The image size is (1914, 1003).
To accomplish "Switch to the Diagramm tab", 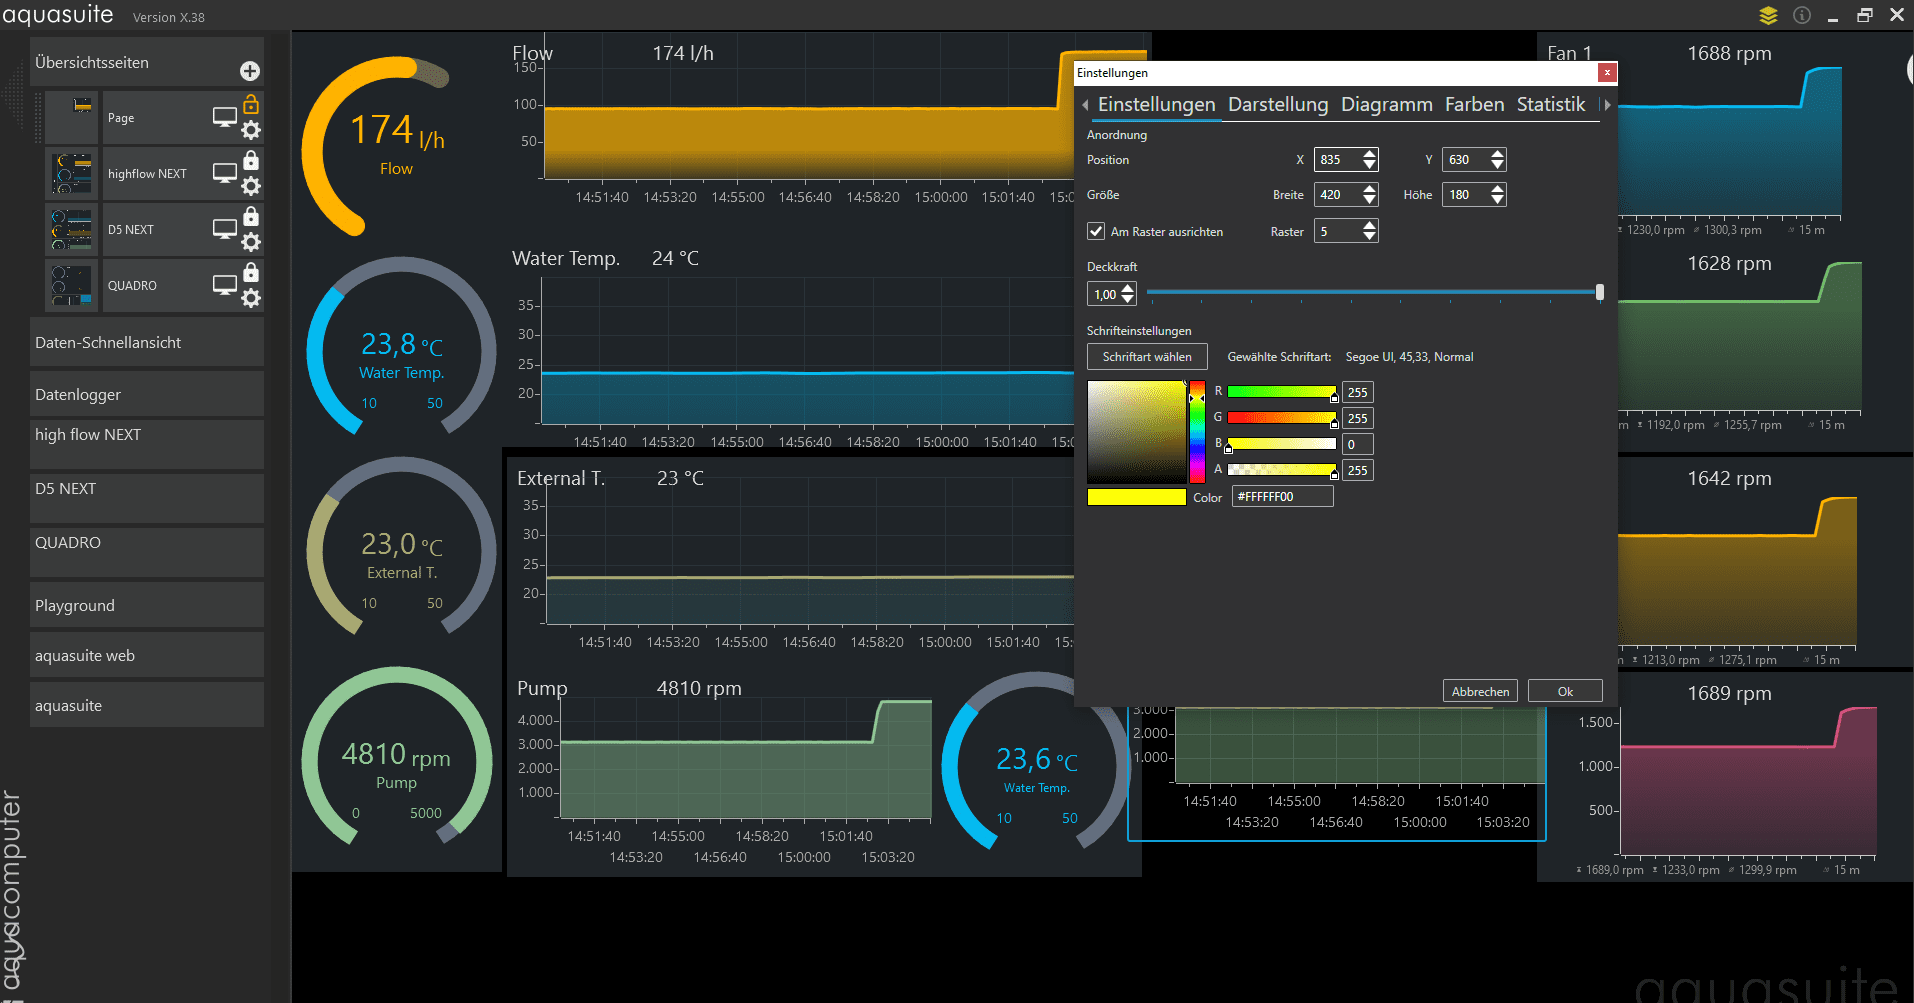I will coord(1386,104).
